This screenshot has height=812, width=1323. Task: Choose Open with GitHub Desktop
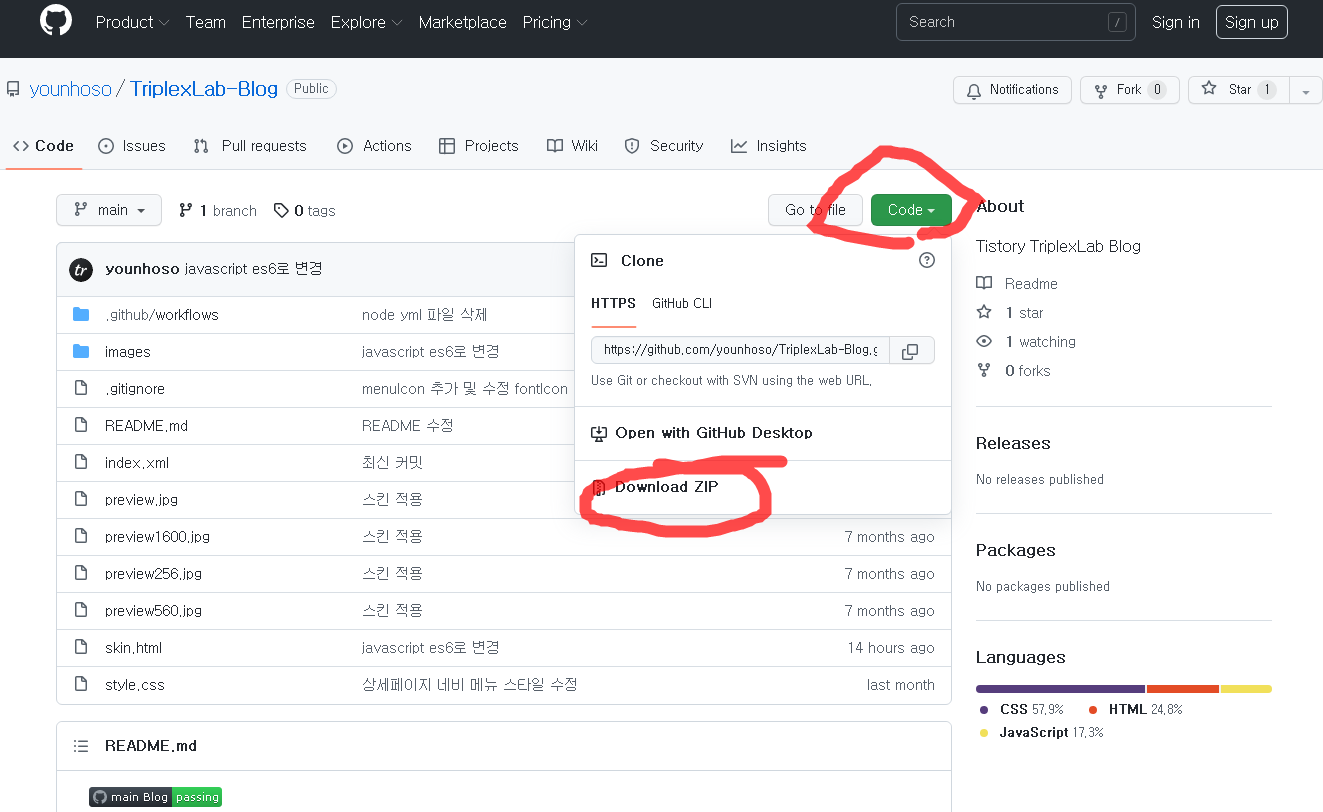[x=702, y=433]
